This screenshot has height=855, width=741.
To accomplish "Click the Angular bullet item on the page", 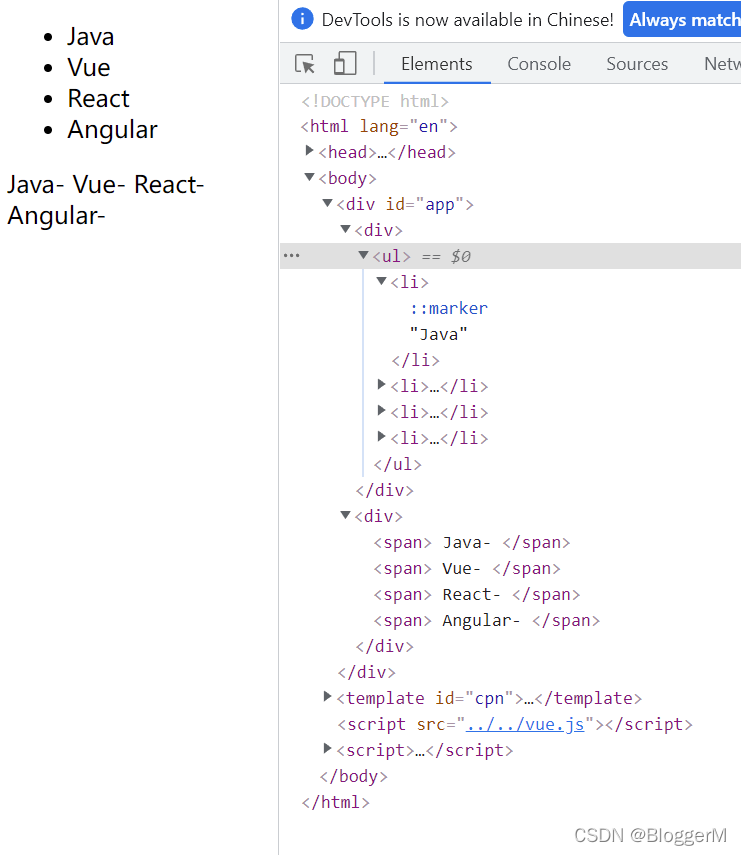I will [x=112, y=130].
